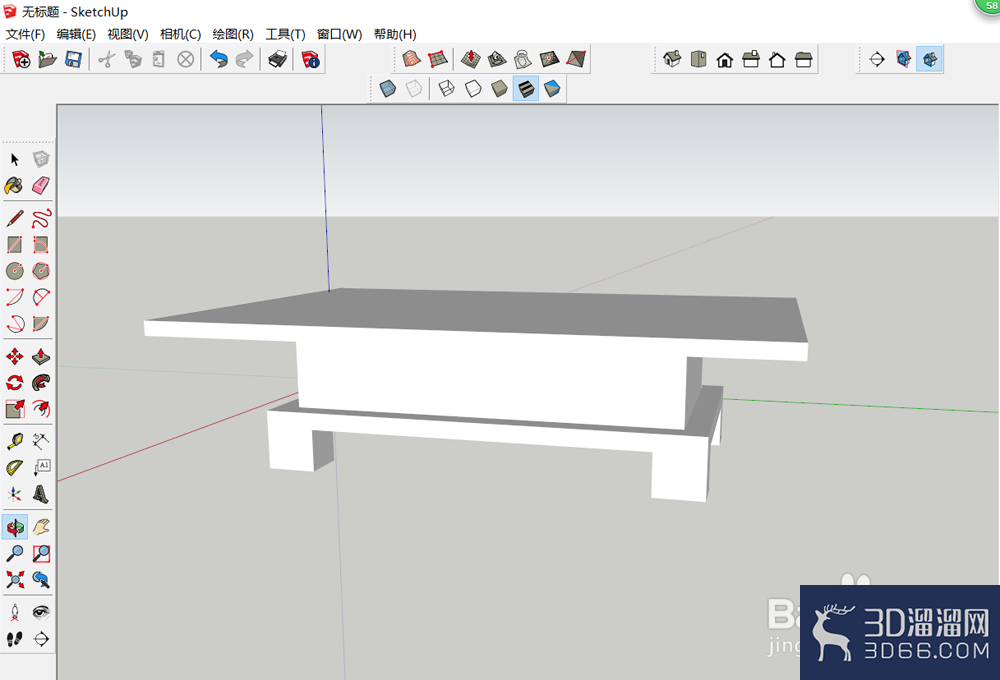
Task: Select the Pan hand tool
Action: 41,527
